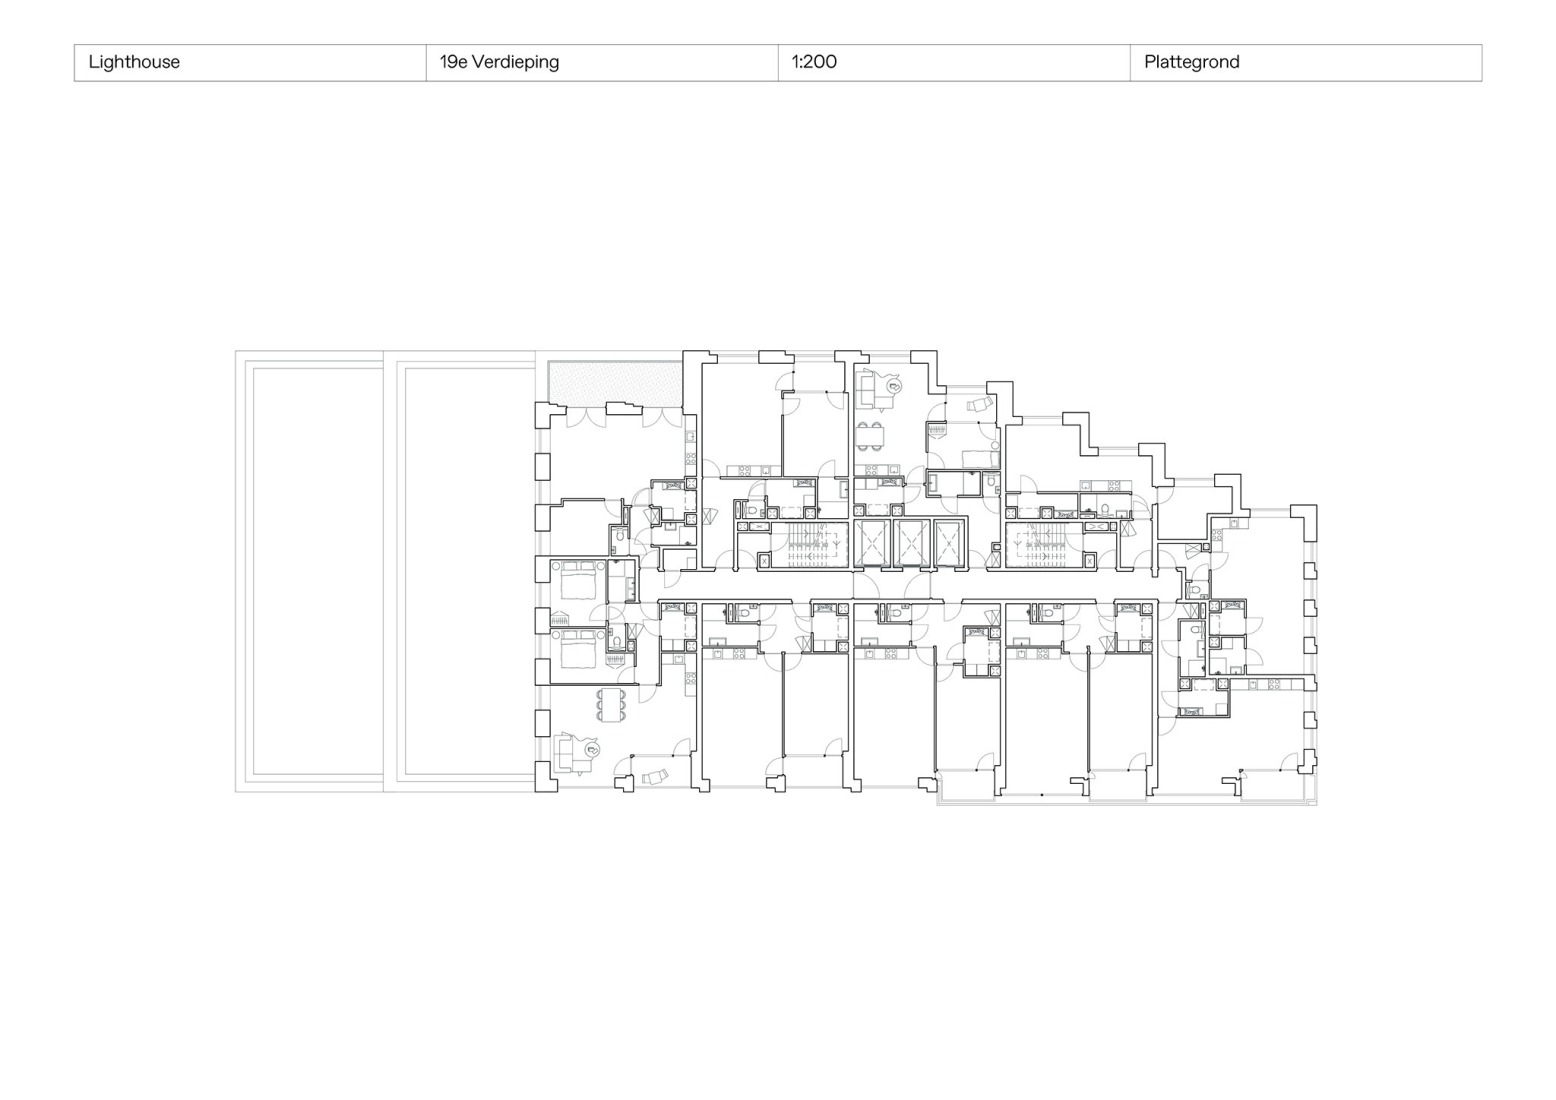Image resolution: width=1556 pixels, height=1100 pixels.
Task: Select the rightmost elevator shaft
Action: pyautogui.click(x=949, y=541)
